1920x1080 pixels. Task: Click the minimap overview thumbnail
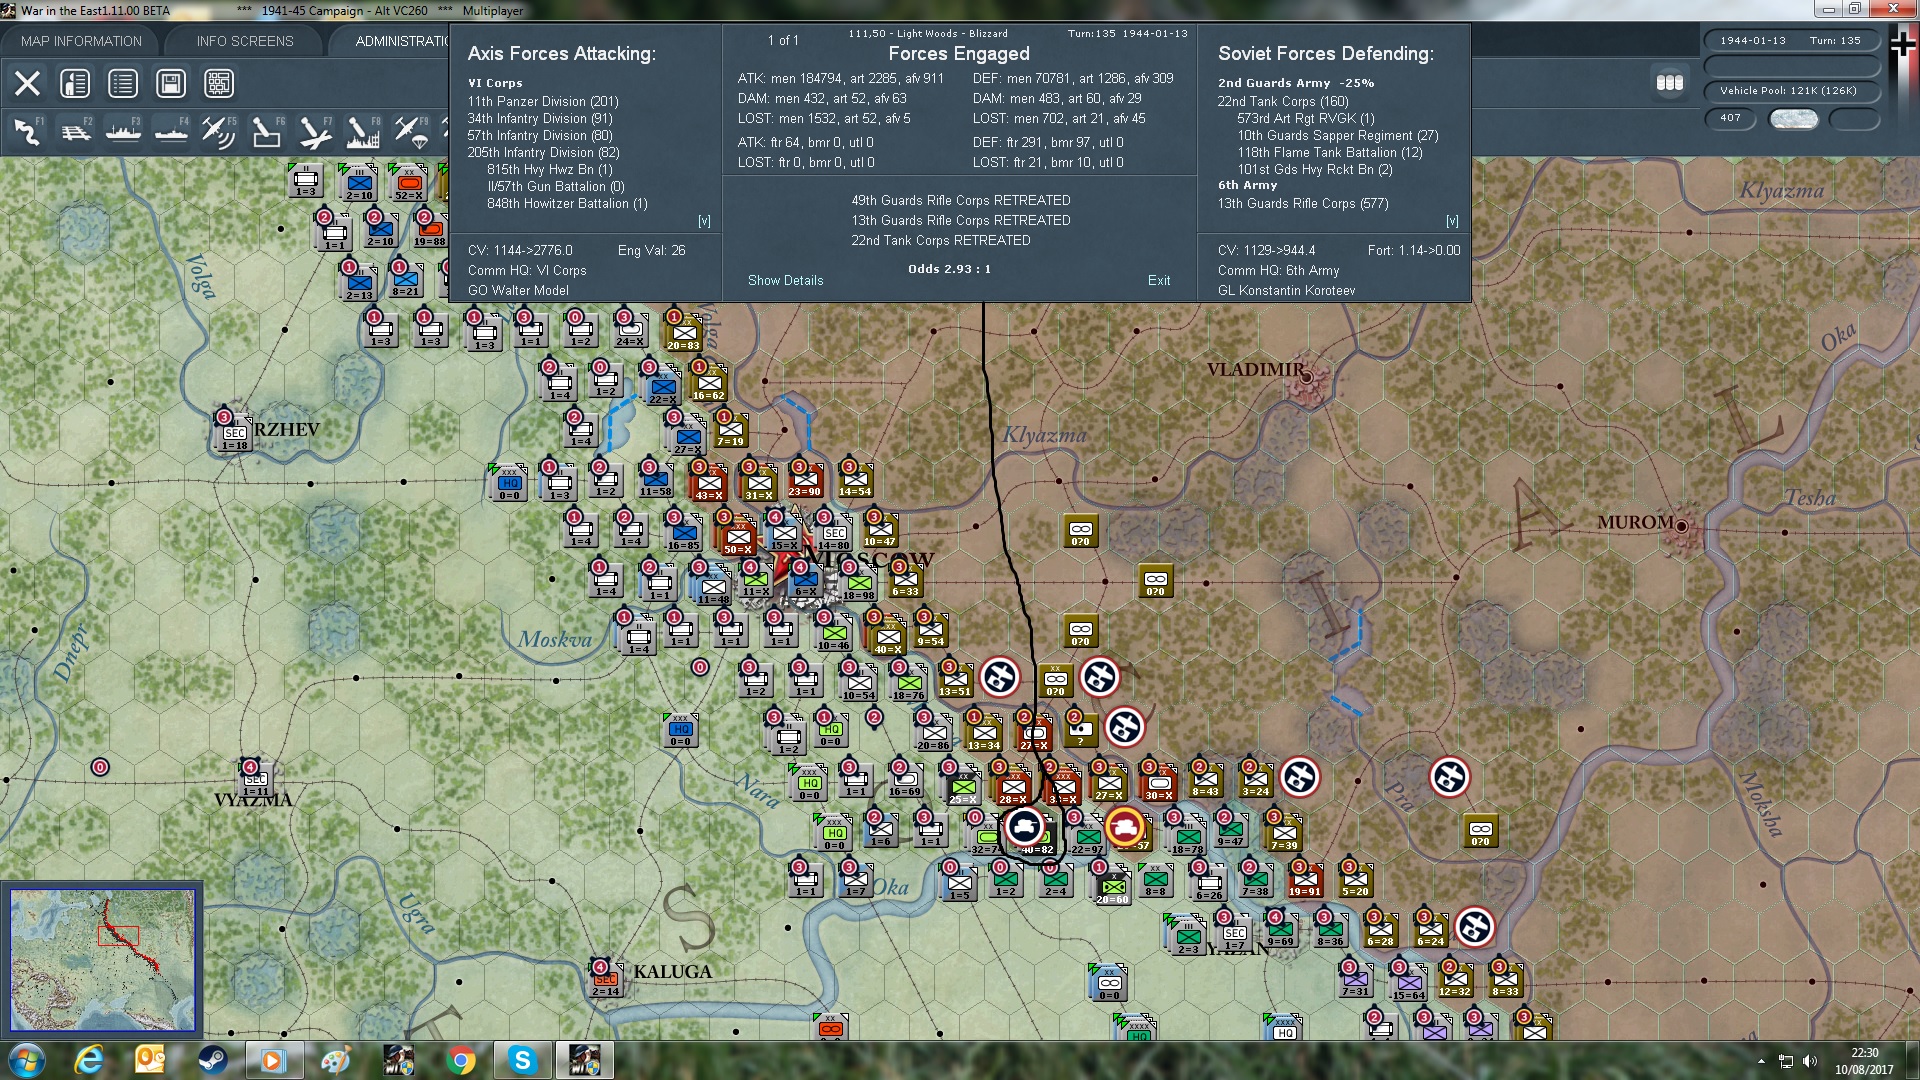[x=102, y=960]
